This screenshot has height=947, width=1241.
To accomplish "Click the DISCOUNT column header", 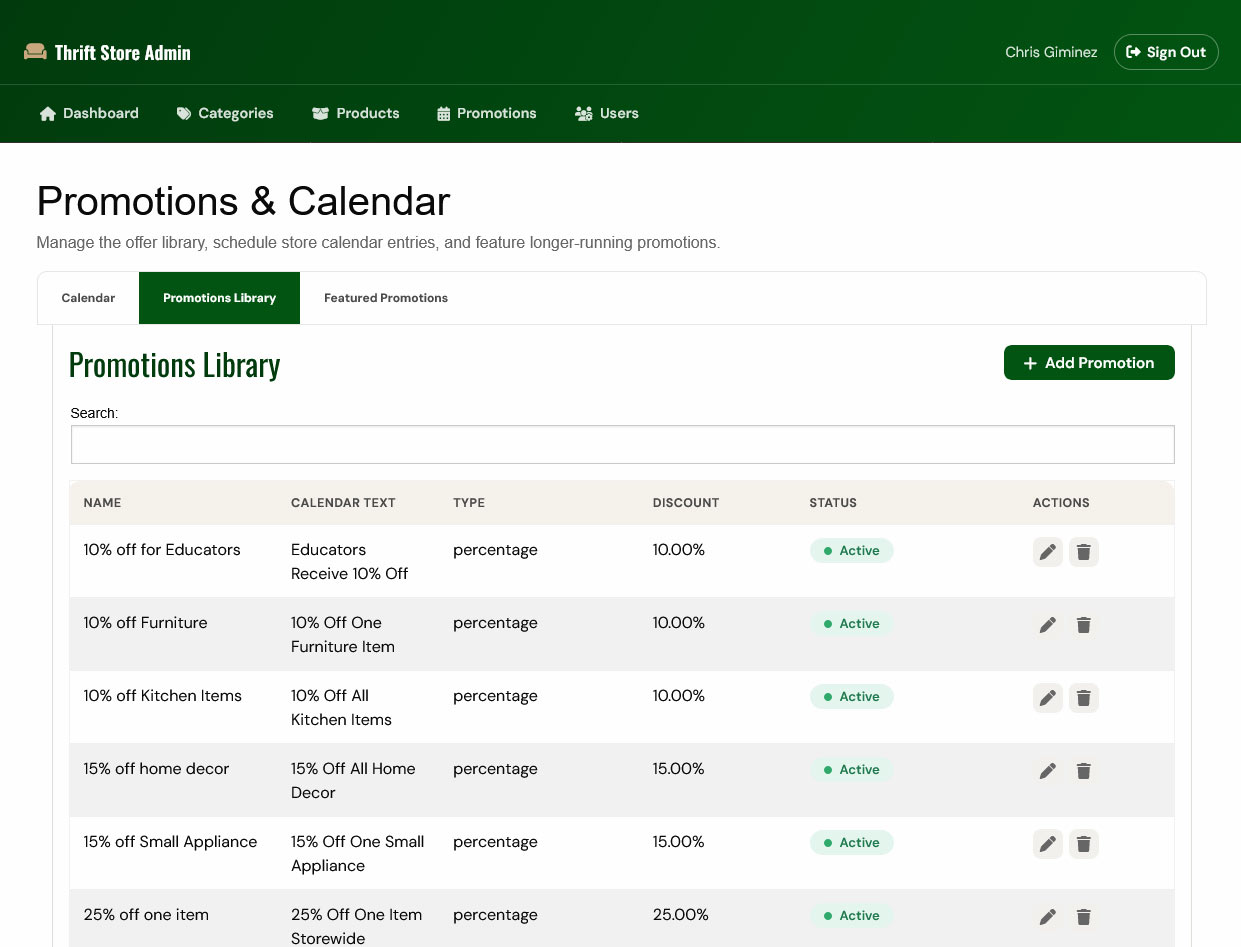I will [x=686, y=503].
